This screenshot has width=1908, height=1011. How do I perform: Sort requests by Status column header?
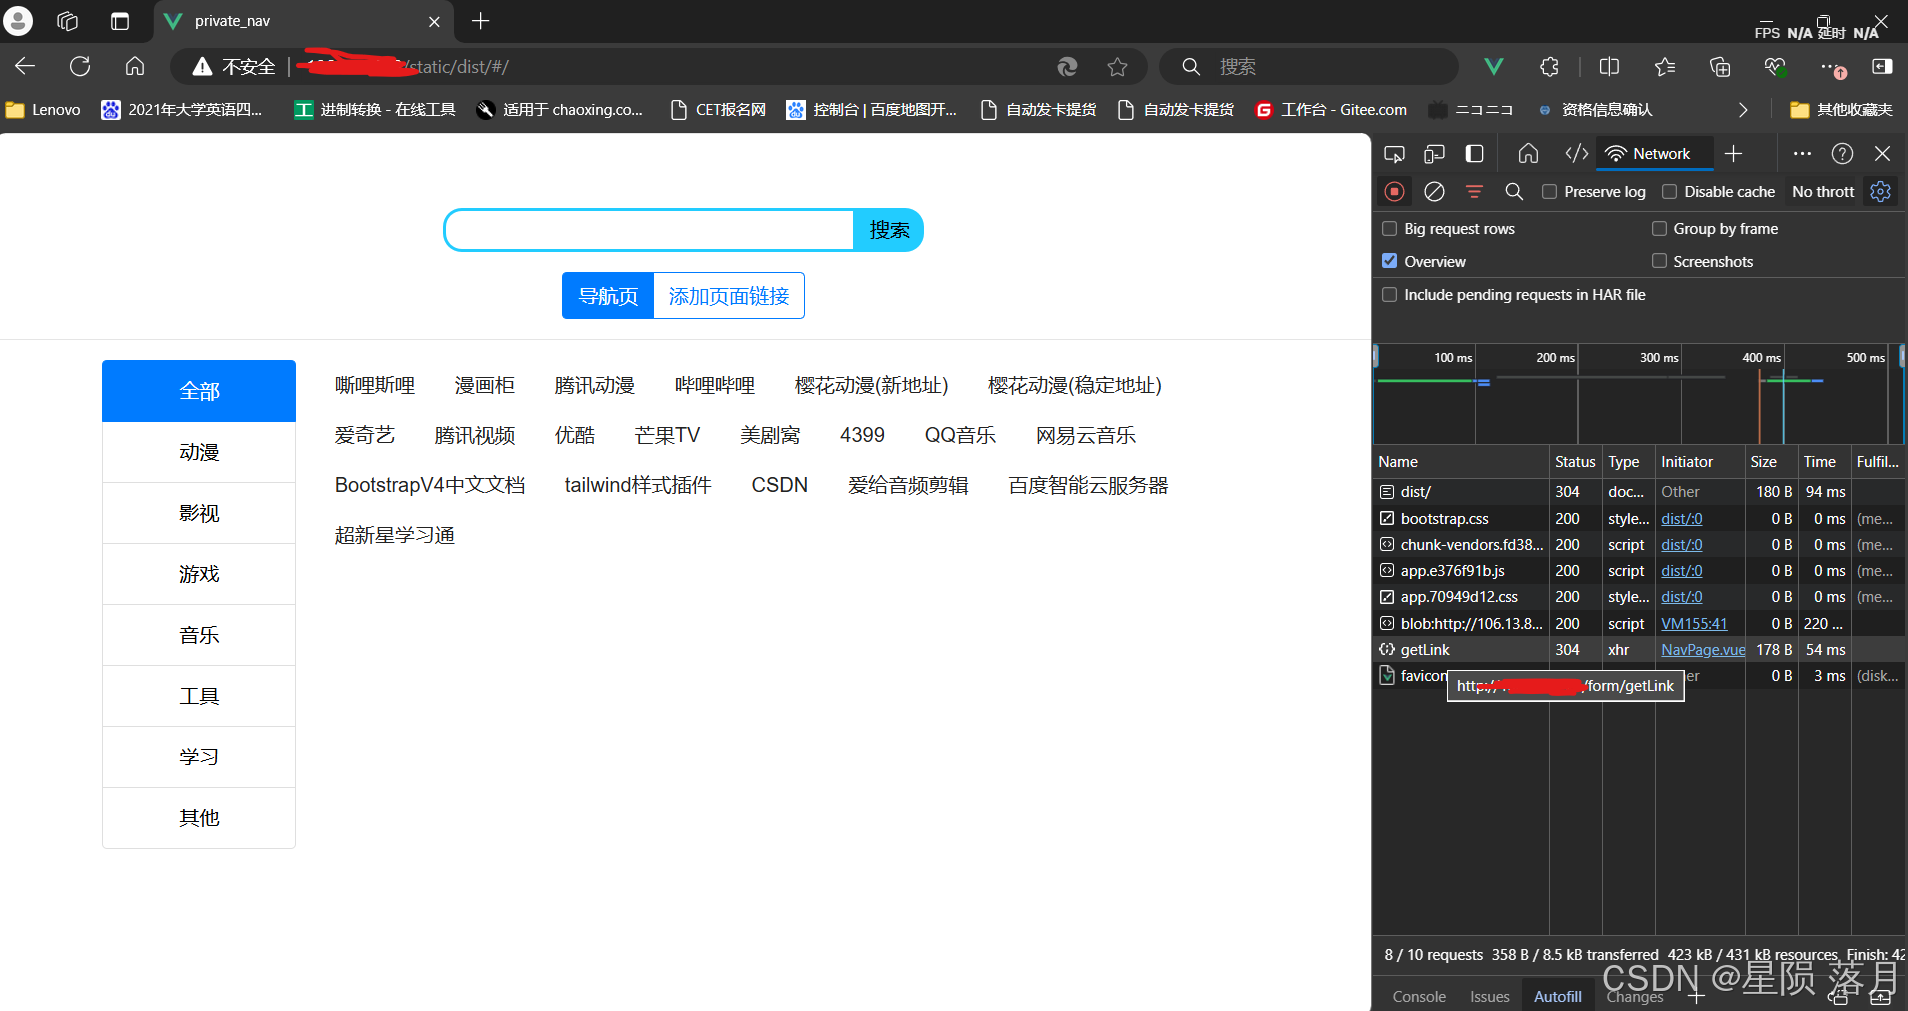click(x=1575, y=462)
